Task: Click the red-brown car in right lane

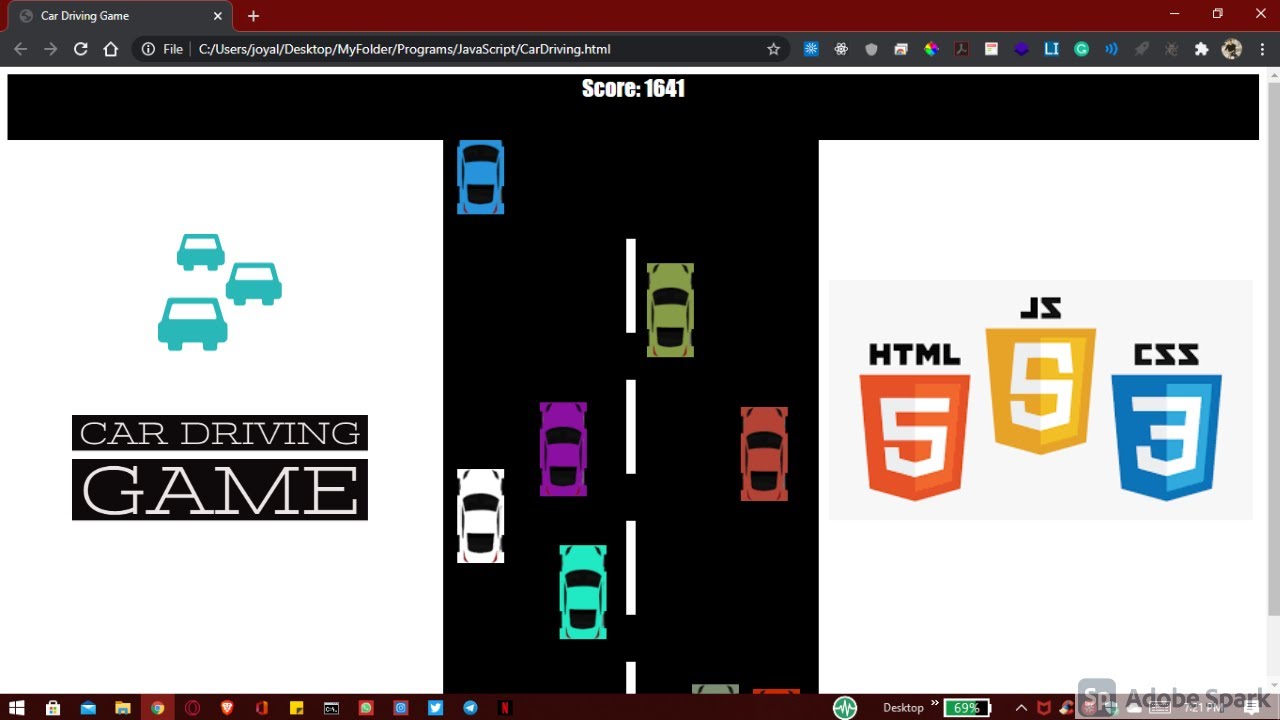Action: click(764, 454)
